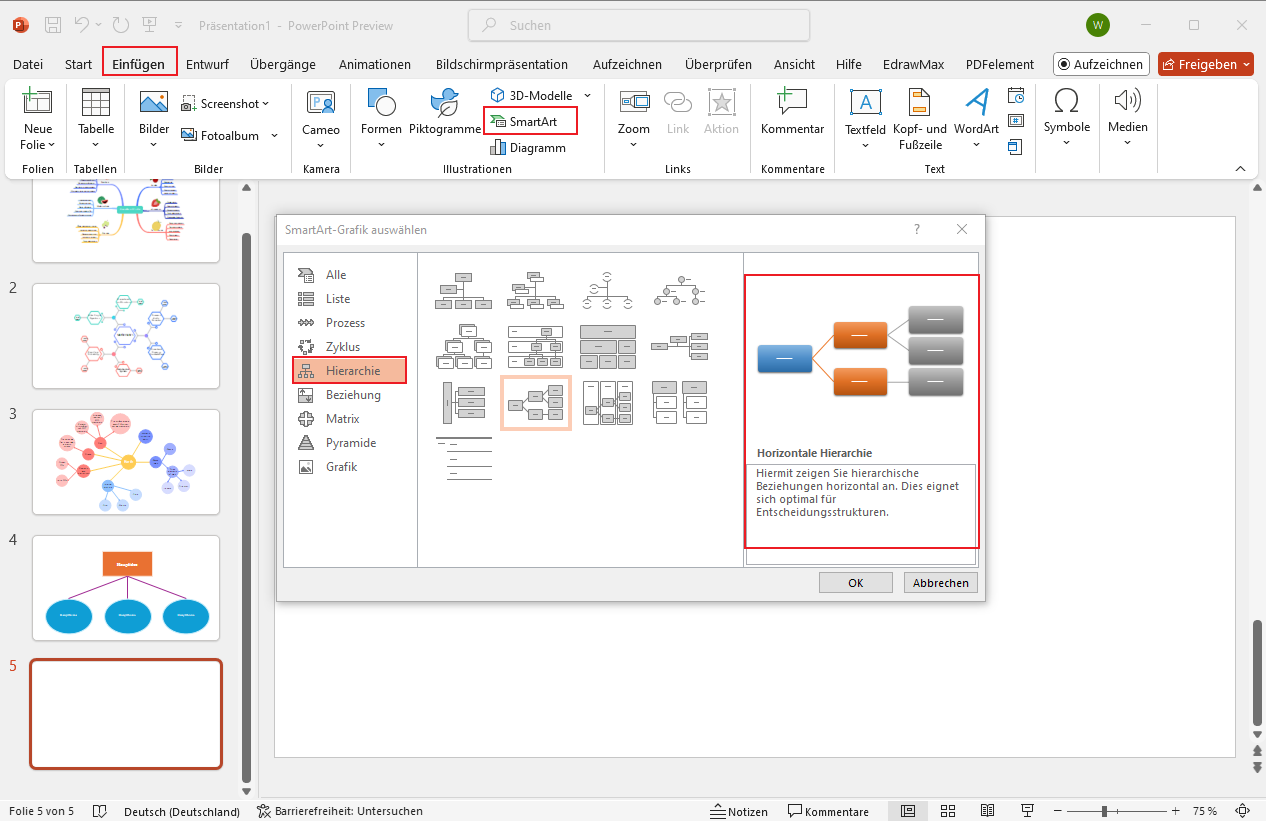
Task: Click the Undo arrow in the quick access toolbar
Action: tap(83, 25)
